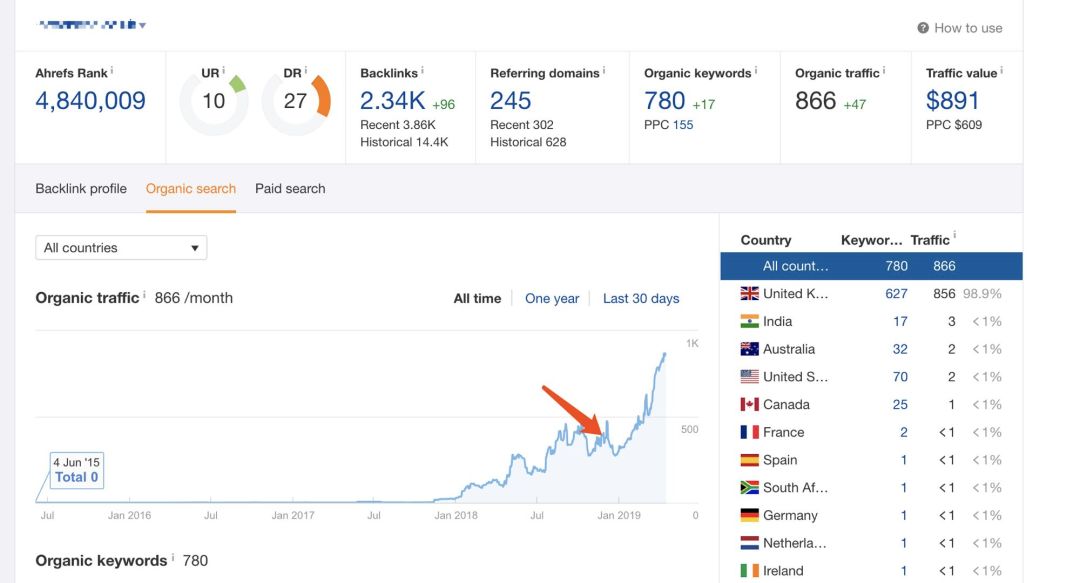Click the United Kingdom flag icon

tap(749, 294)
